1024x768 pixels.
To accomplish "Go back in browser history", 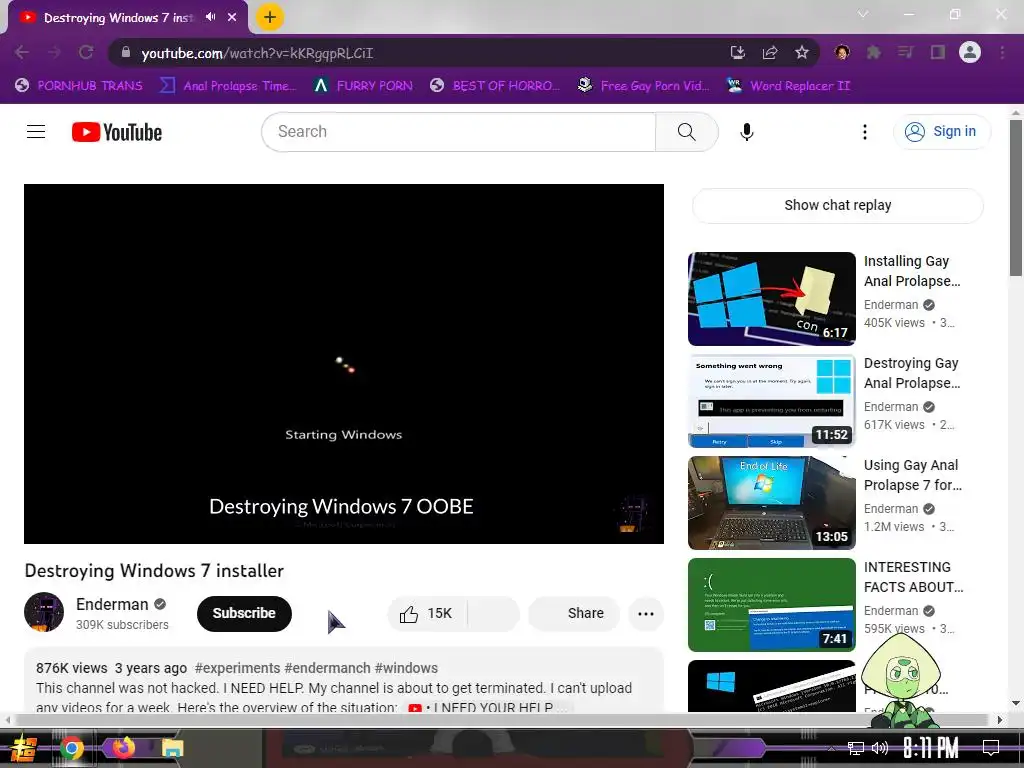I will click(22, 52).
